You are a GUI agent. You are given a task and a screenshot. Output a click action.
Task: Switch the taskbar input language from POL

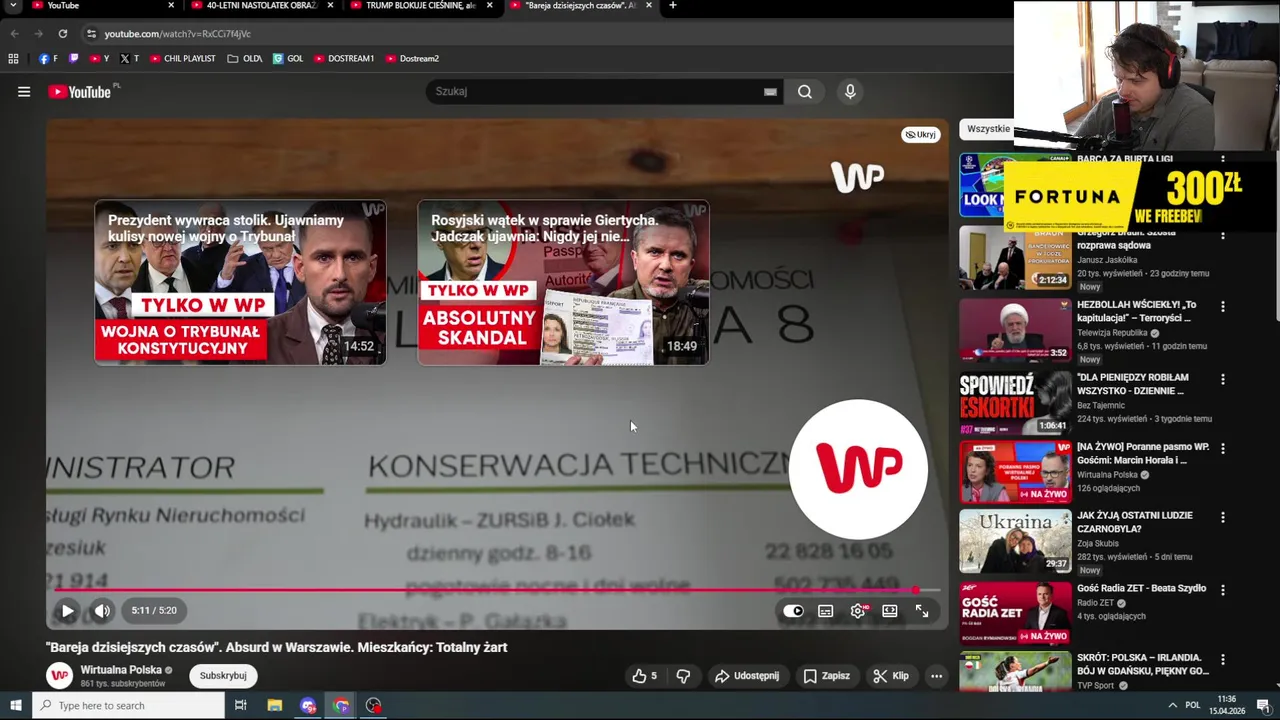[1193, 706]
